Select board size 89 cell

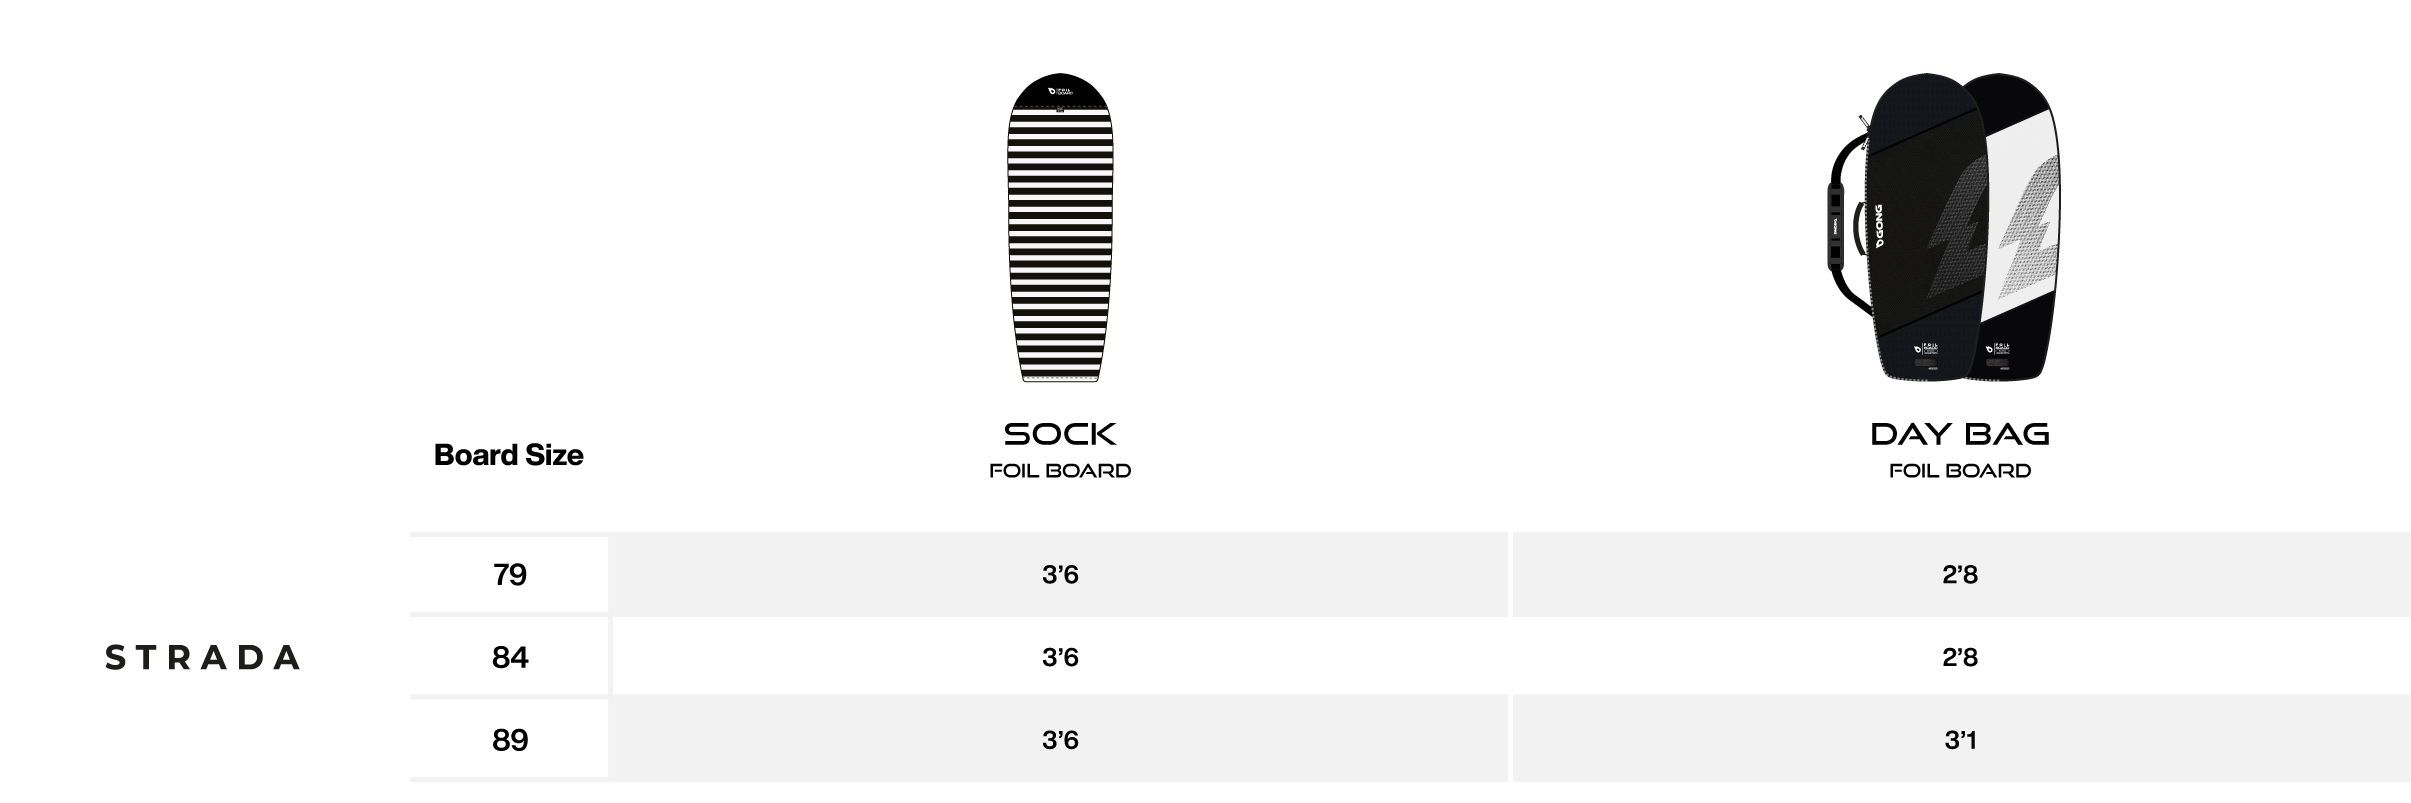510,740
